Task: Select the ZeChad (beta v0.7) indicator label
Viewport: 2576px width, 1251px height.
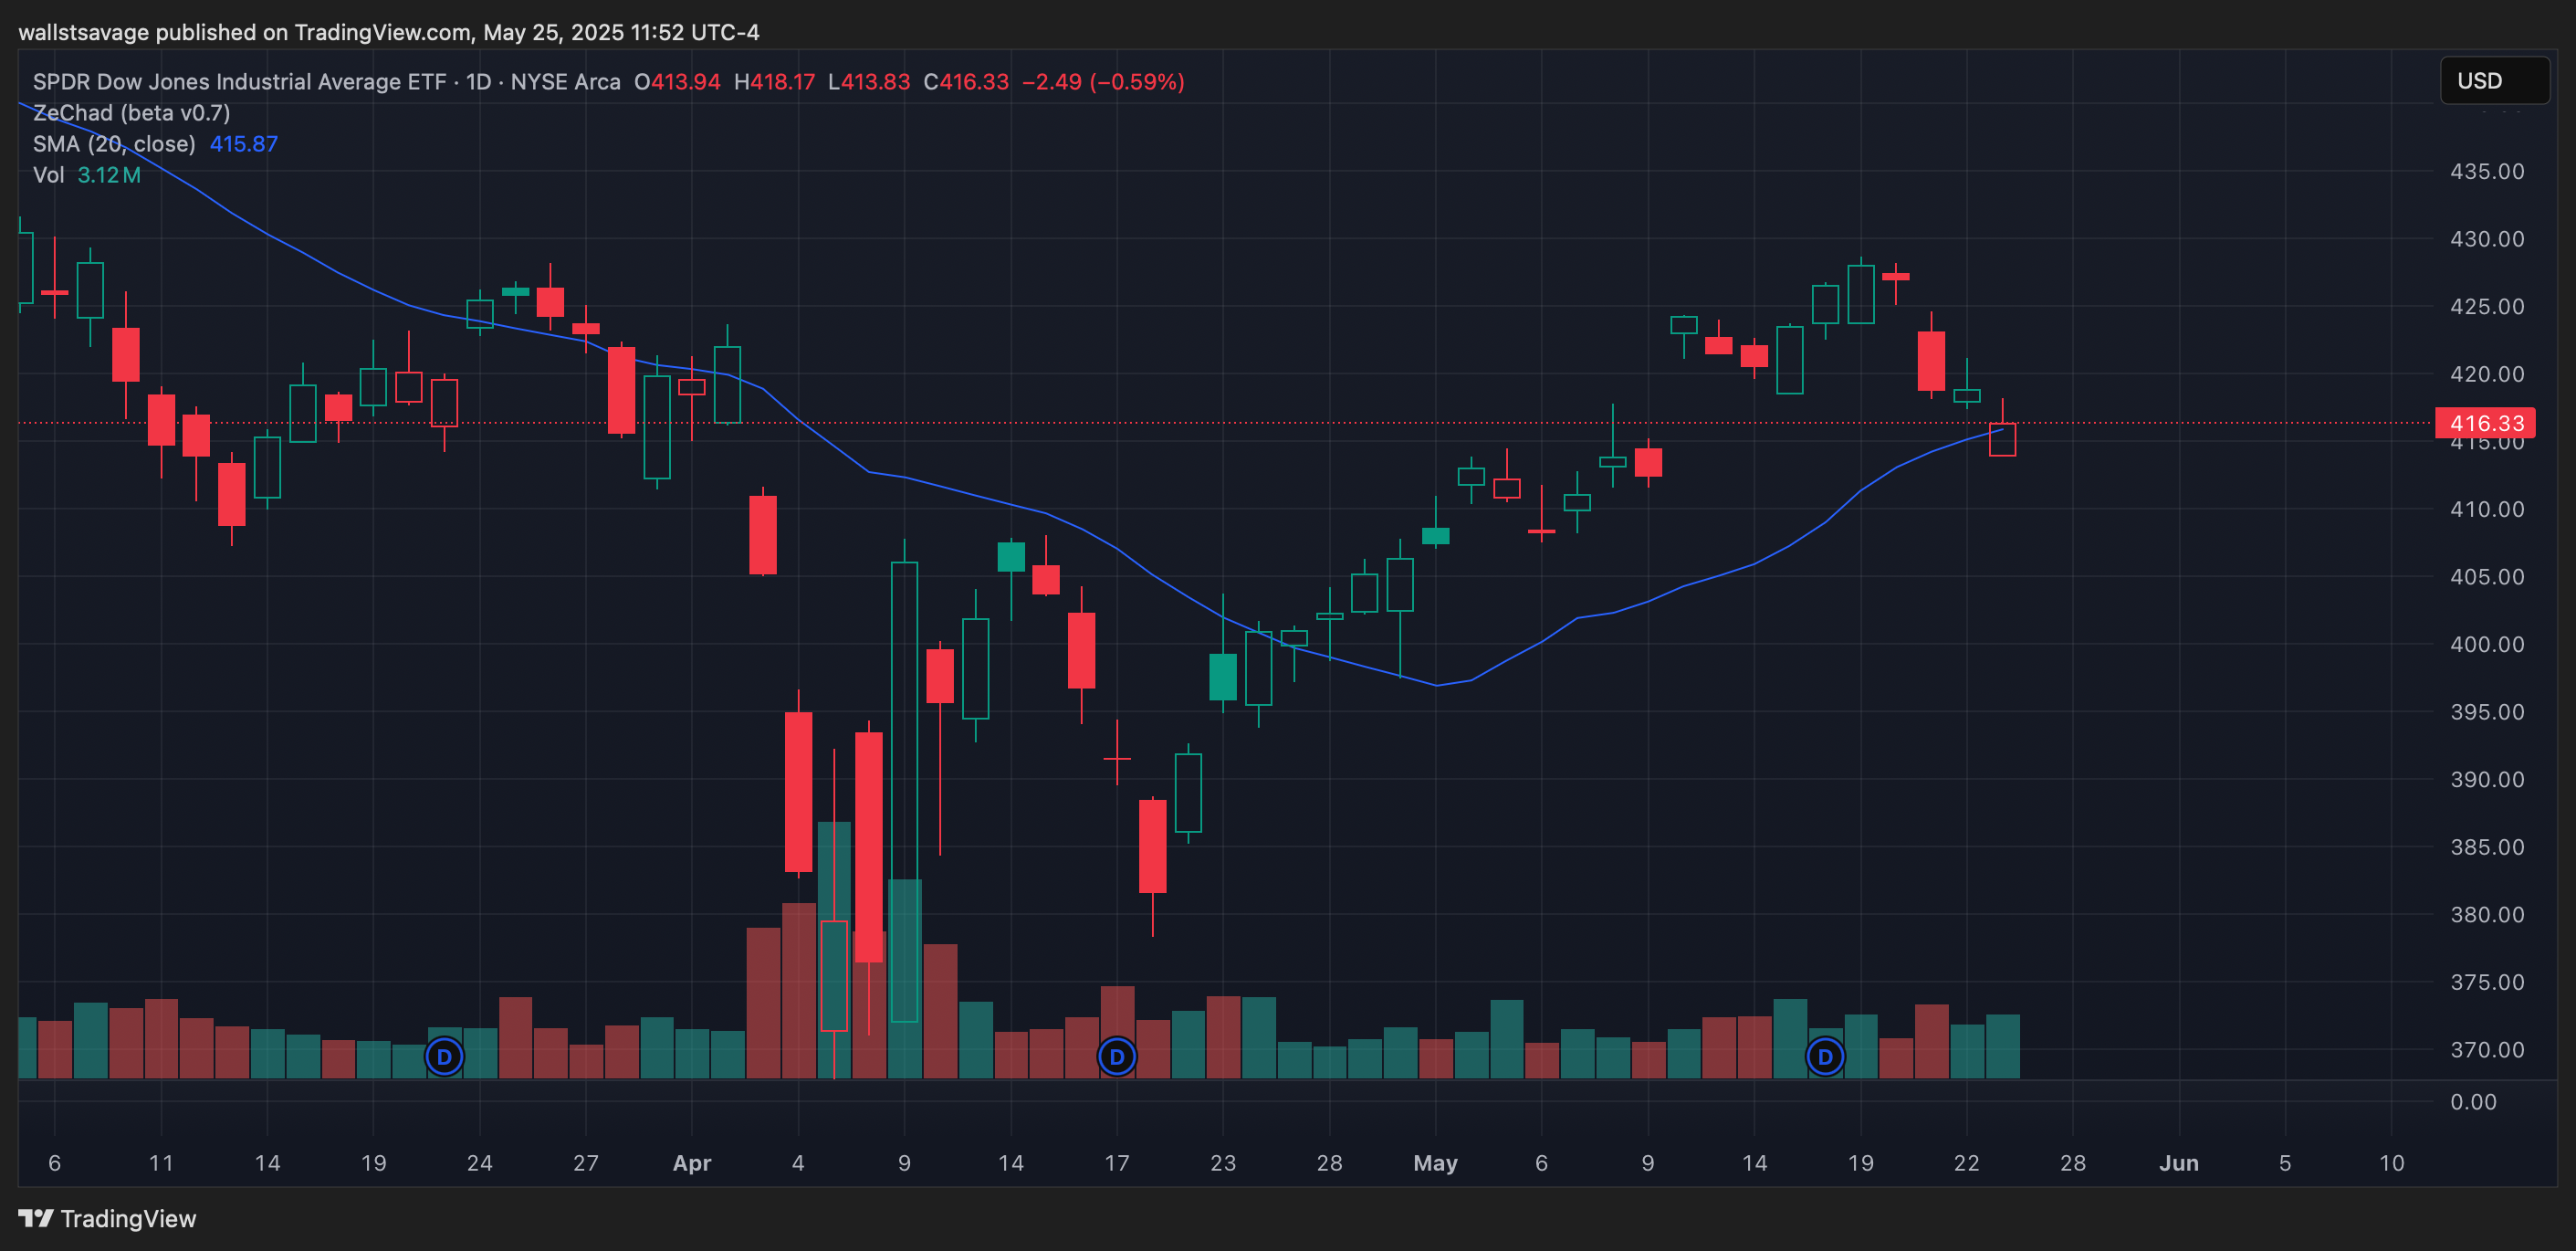Action: click(x=132, y=113)
